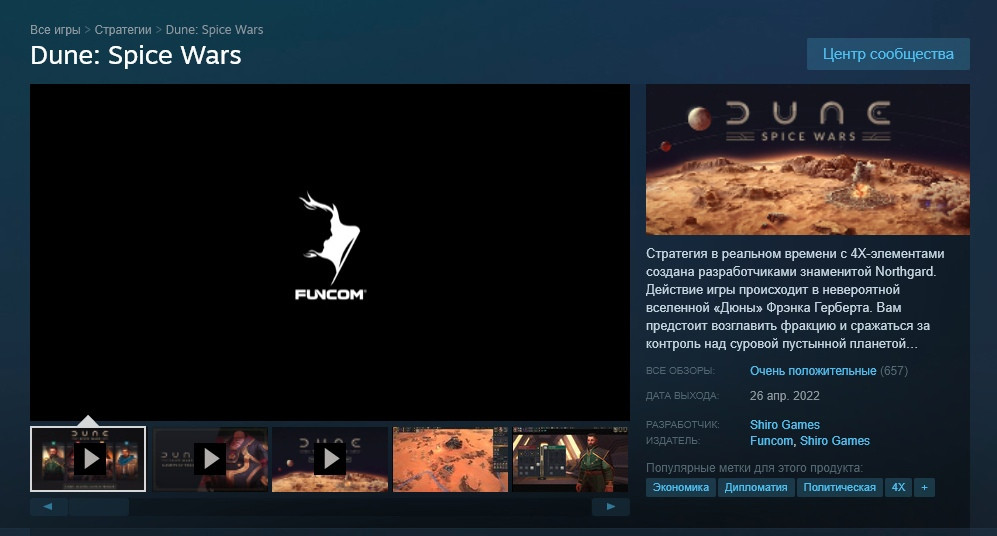Click the main video player area
Screen dimensions: 997x536
(x=329, y=252)
